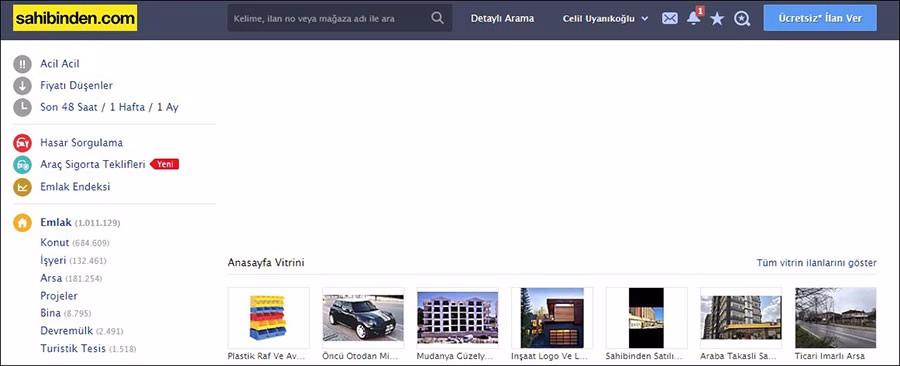The image size is (900, 366).
Task: Open the sahibinden.com logo homepage
Action: [x=75, y=18]
